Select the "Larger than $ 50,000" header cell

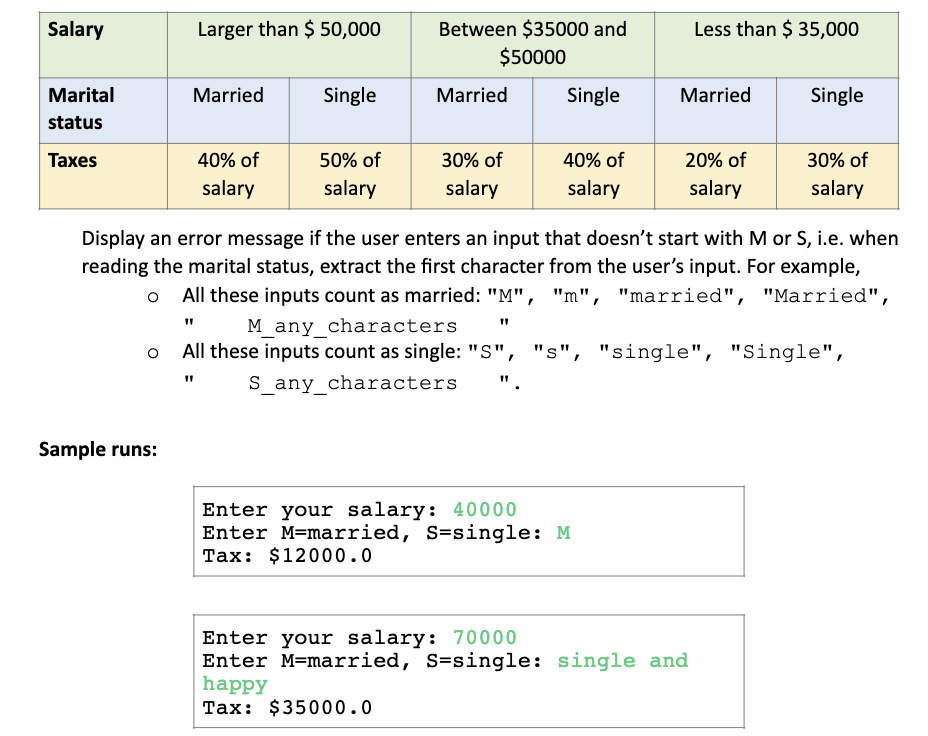[x=289, y=45]
